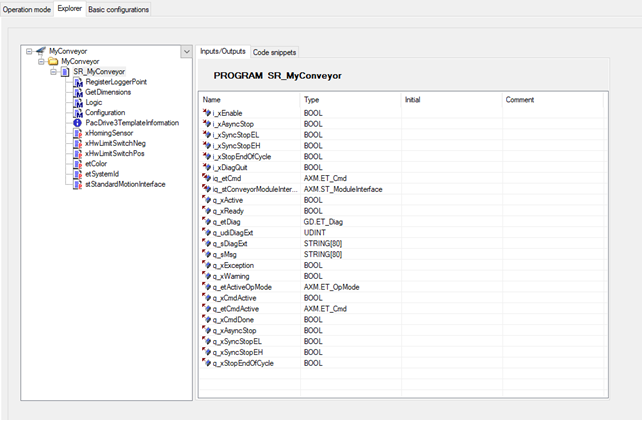Click the Name column header

click(x=212, y=100)
